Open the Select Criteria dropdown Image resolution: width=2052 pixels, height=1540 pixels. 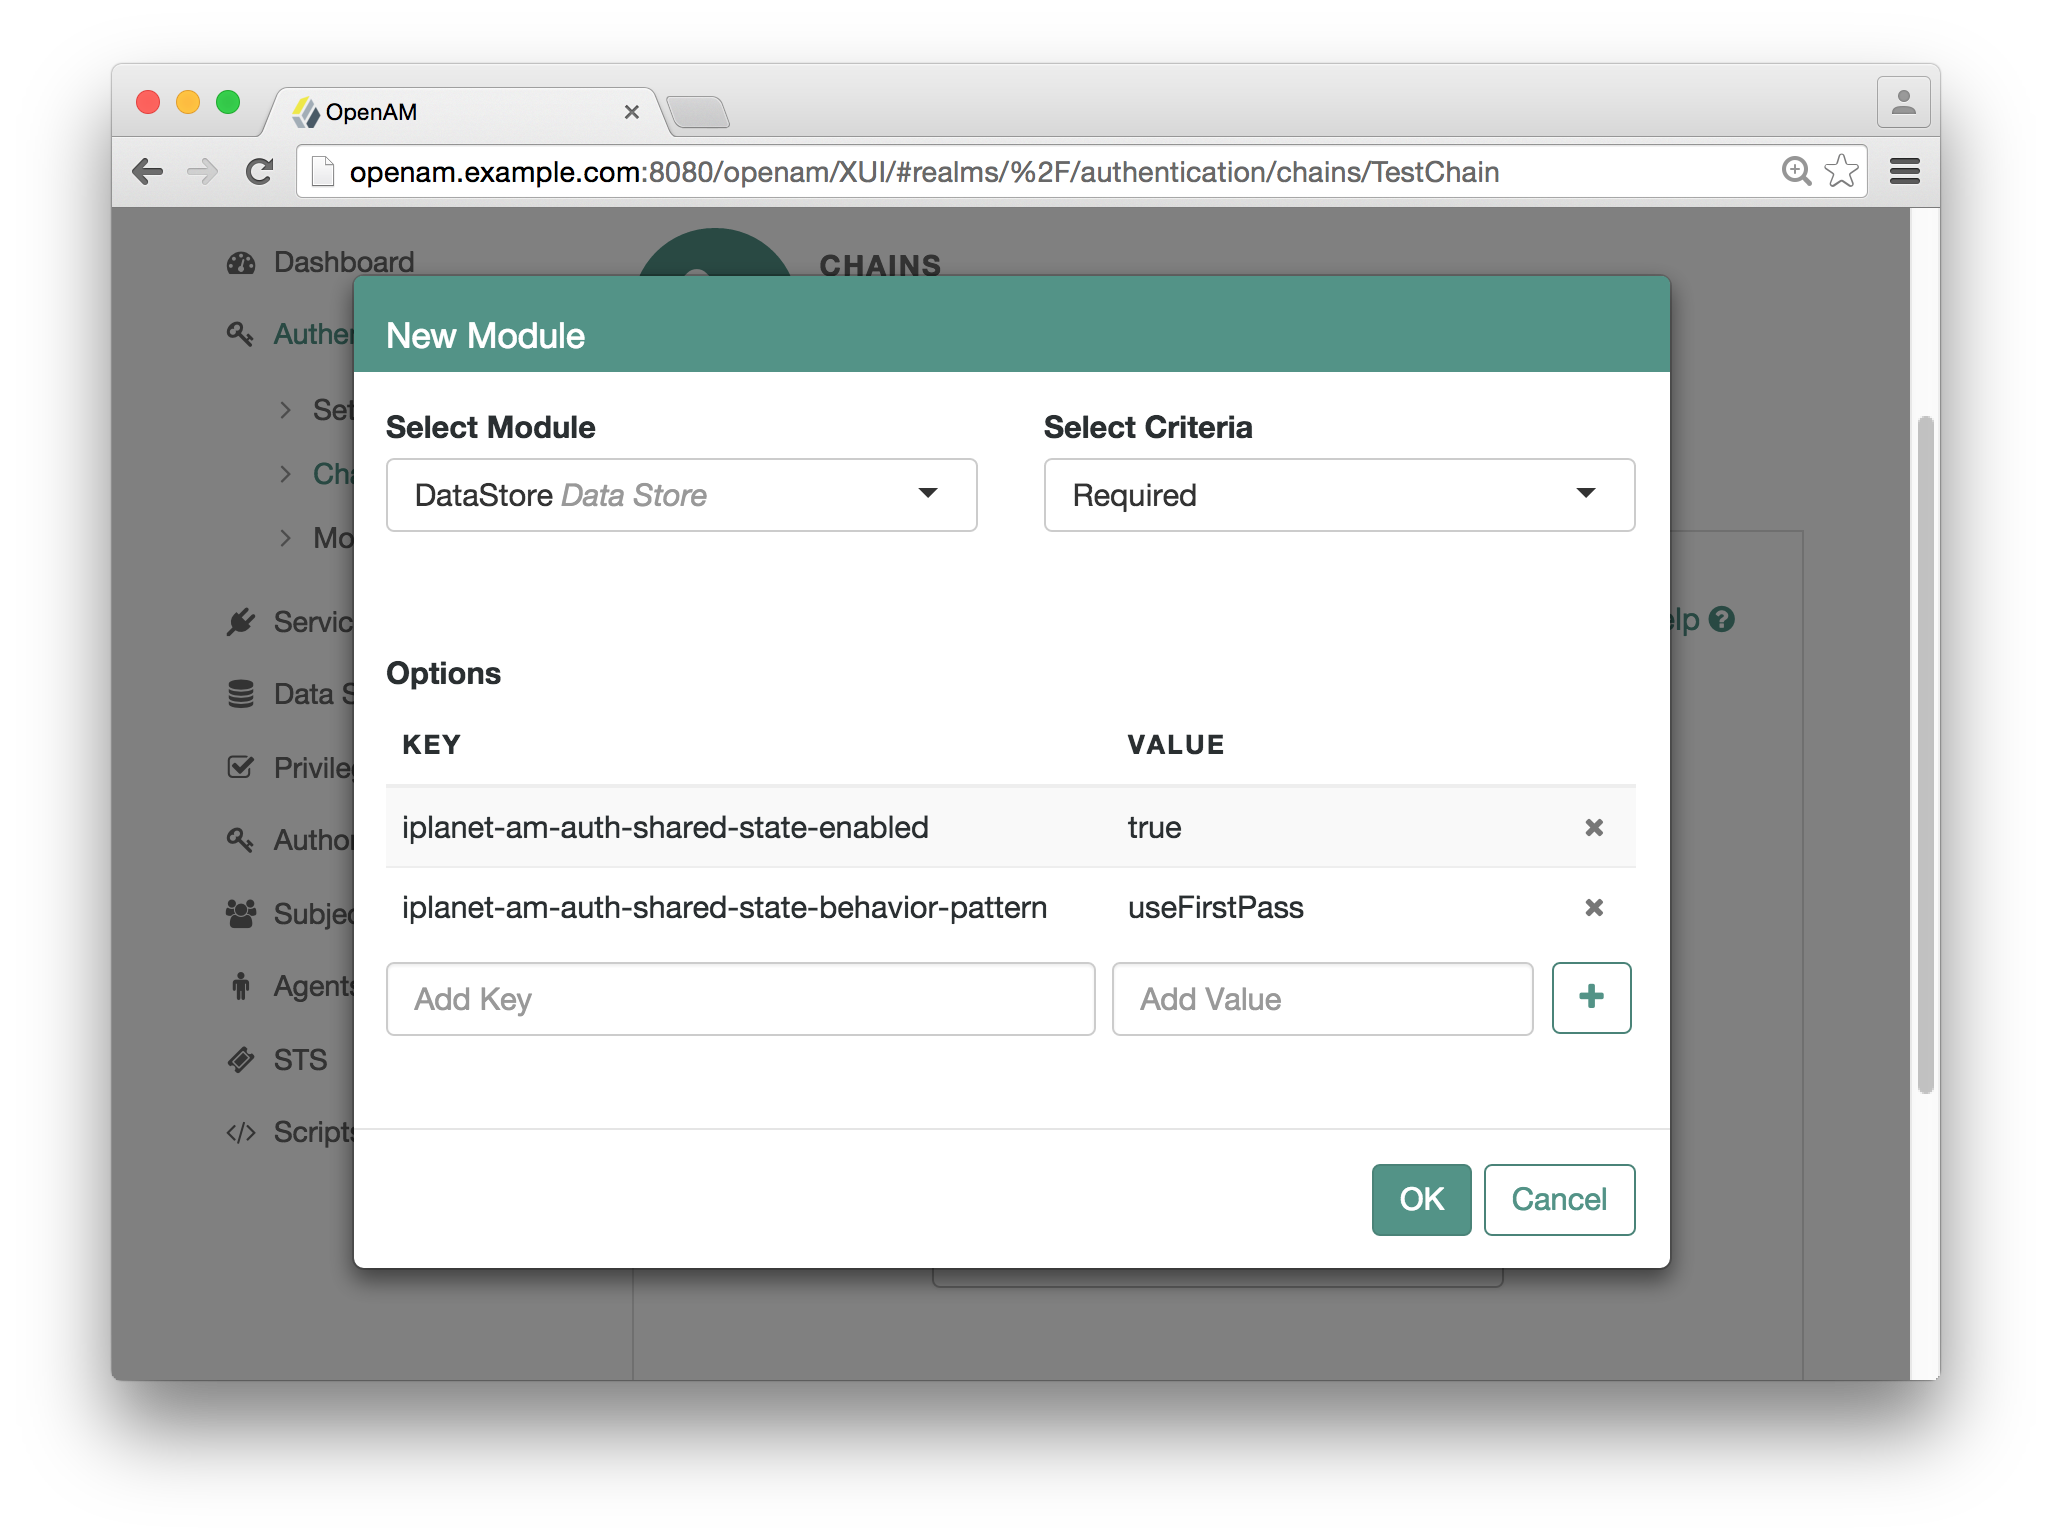pos(1339,495)
